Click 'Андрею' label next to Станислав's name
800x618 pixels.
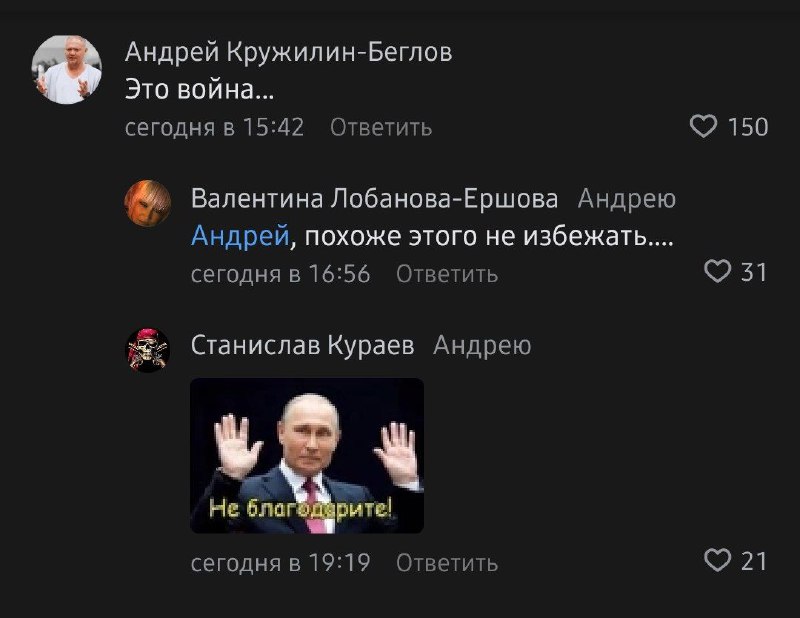[x=482, y=346]
